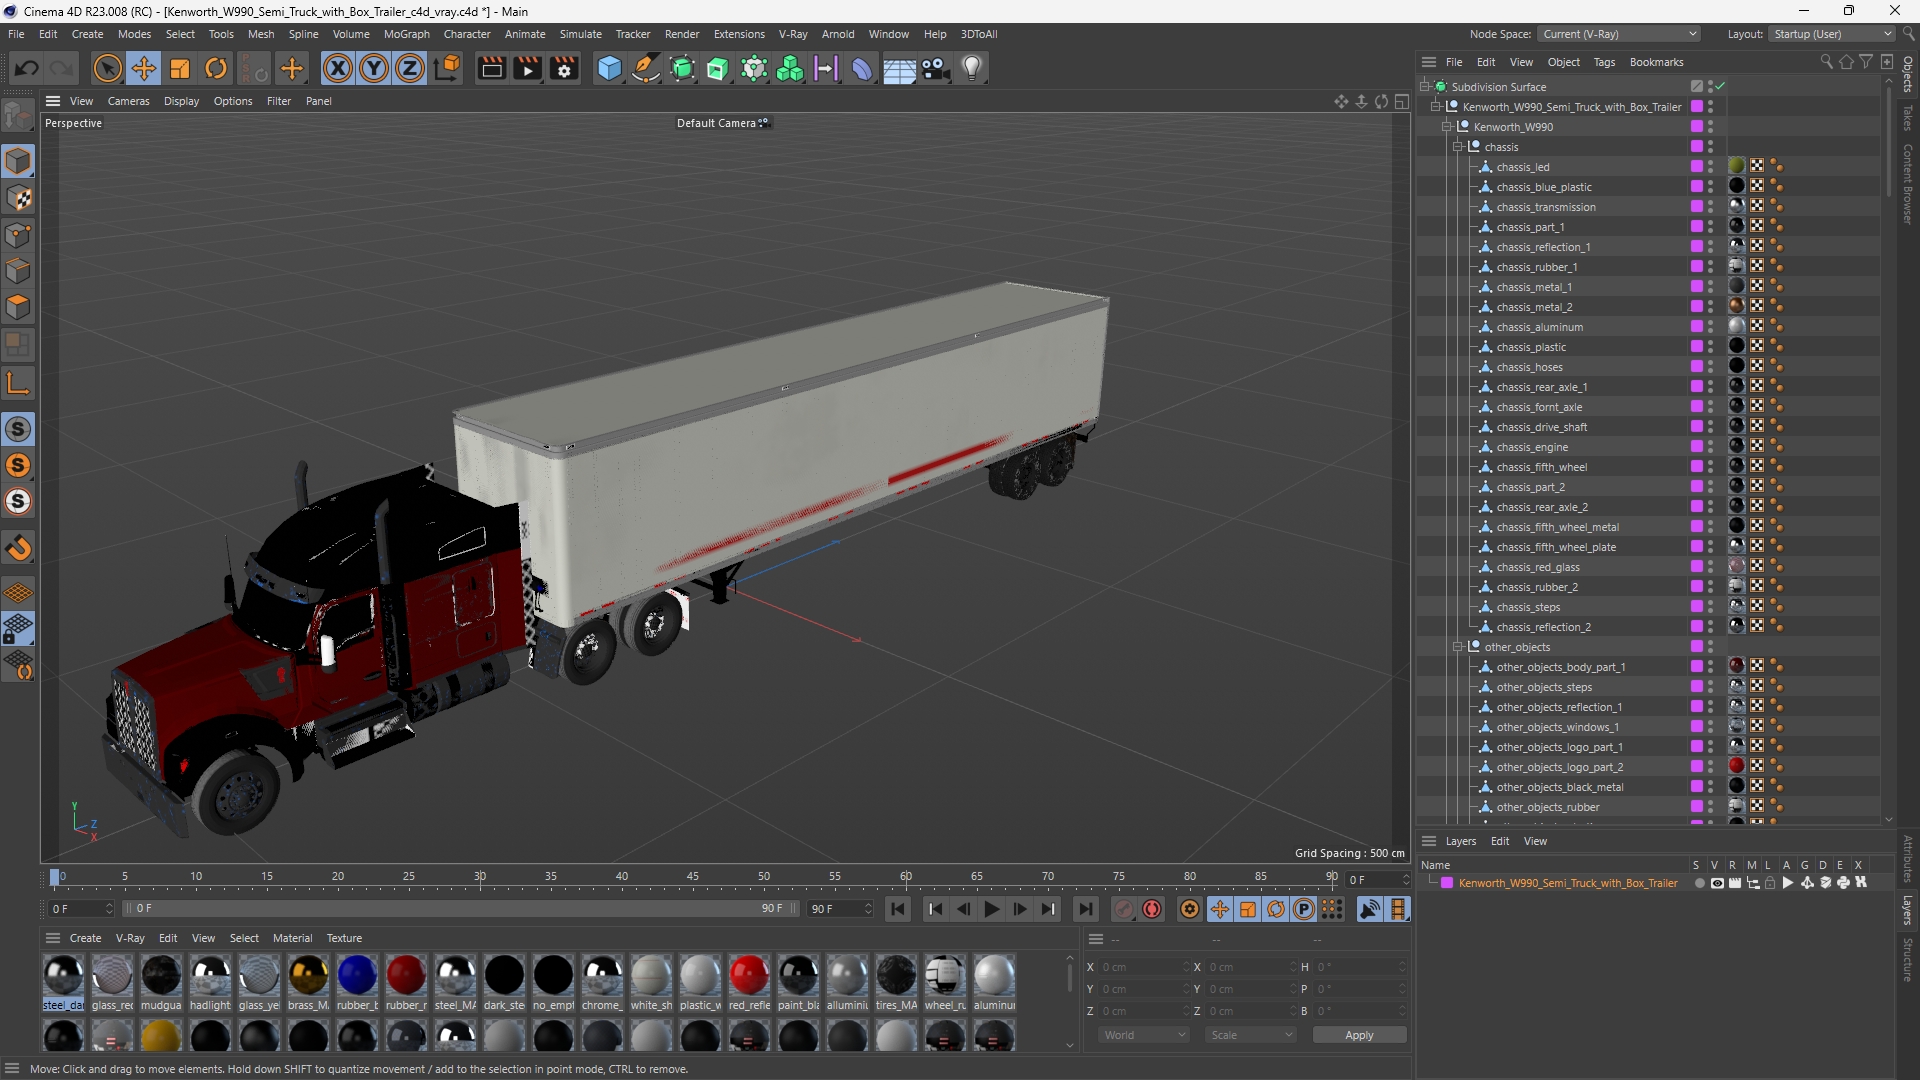Play animation forward
Screen dimensions: 1920x1080
point(991,909)
